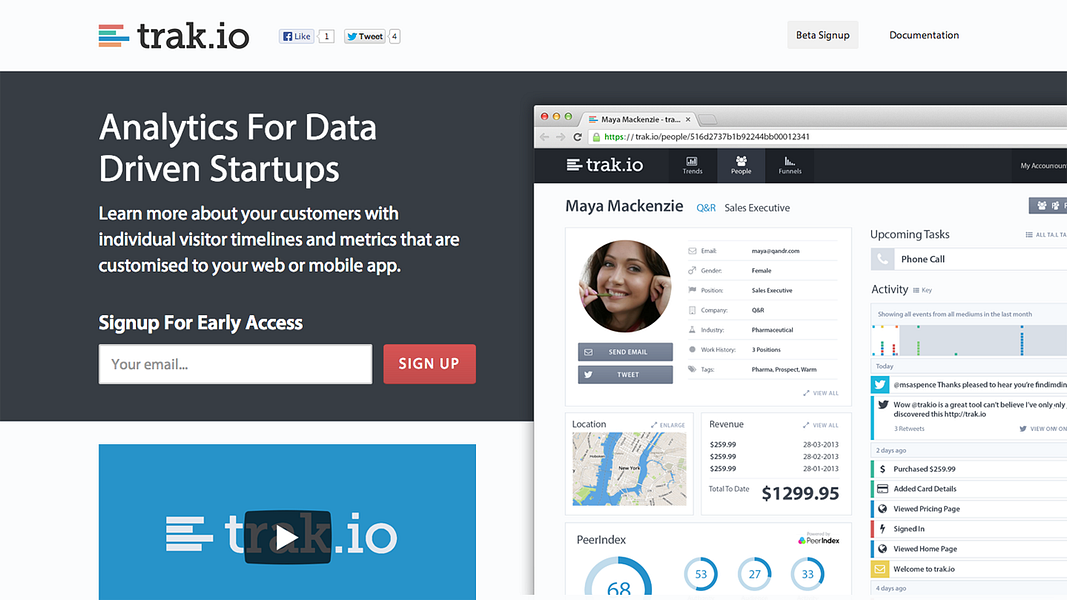The width and height of the screenshot is (1067, 600).
Task: Open the Trends tab in dashboard
Action: [x=692, y=165]
